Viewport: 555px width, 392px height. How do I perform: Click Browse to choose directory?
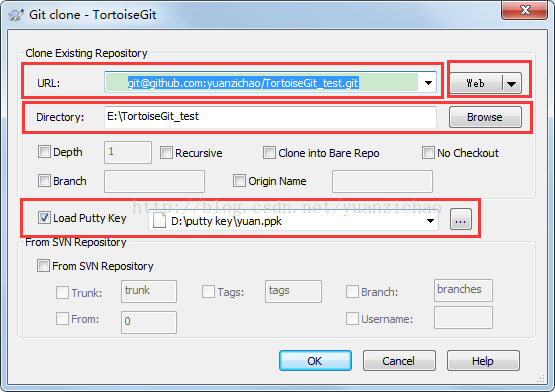click(485, 117)
